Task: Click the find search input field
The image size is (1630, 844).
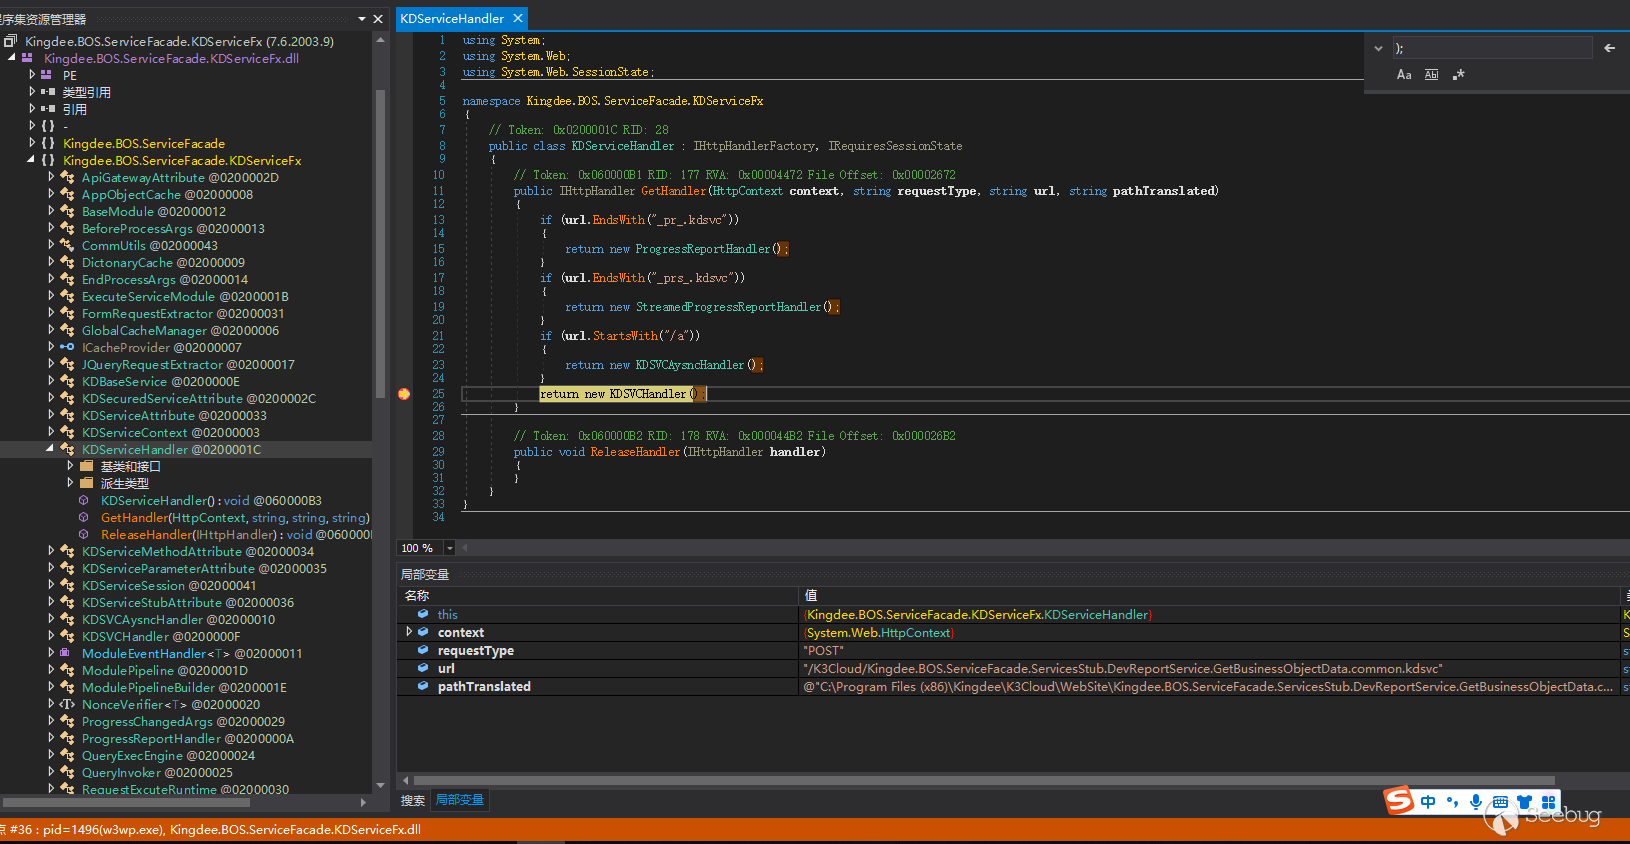Action: pyautogui.click(x=1491, y=48)
